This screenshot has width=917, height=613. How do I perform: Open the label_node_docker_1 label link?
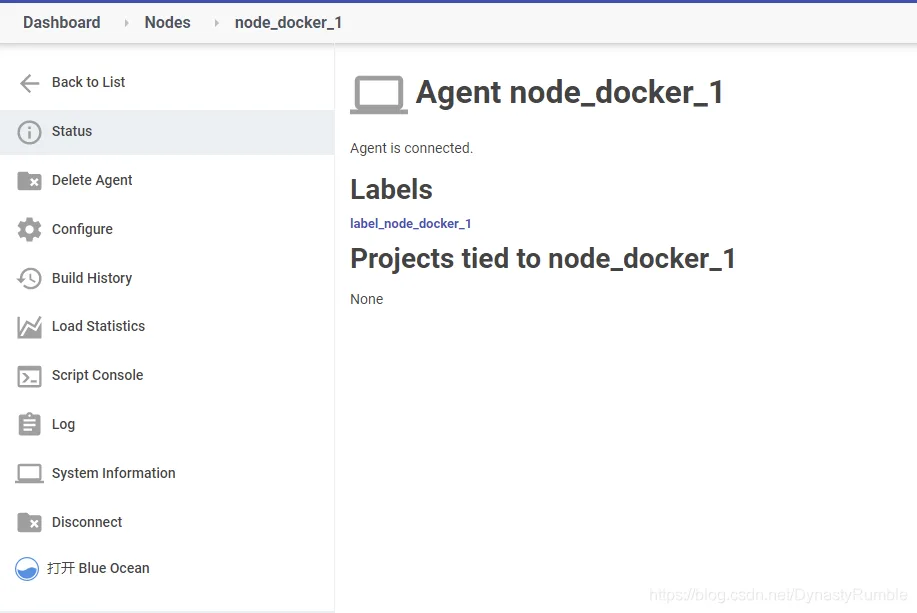click(x=411, y=223)
